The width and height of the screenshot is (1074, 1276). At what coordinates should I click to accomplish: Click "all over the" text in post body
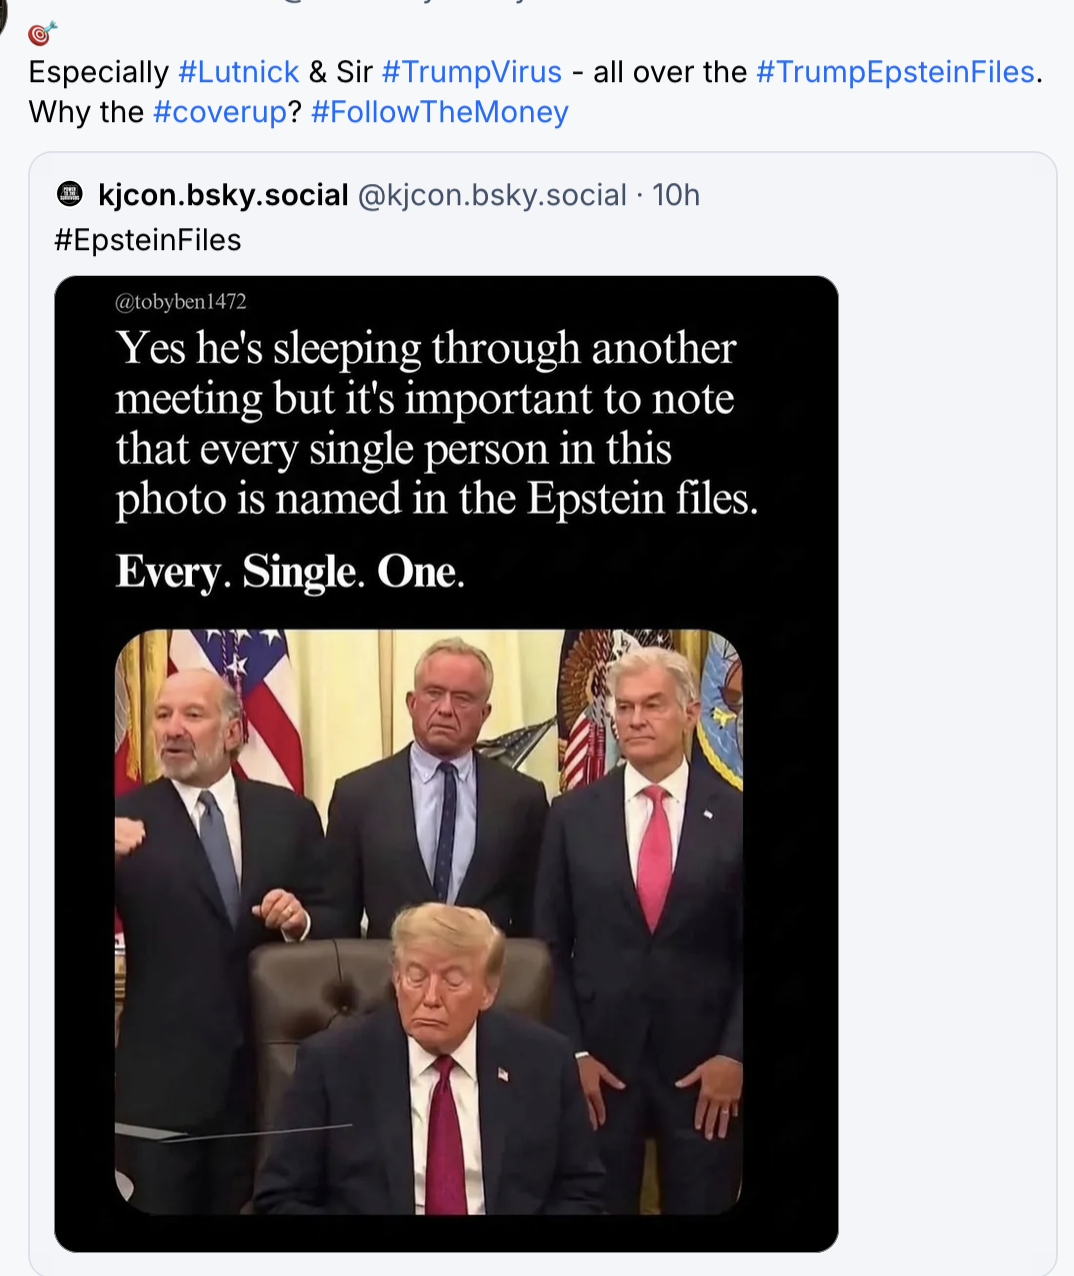[x=670, y=72]
